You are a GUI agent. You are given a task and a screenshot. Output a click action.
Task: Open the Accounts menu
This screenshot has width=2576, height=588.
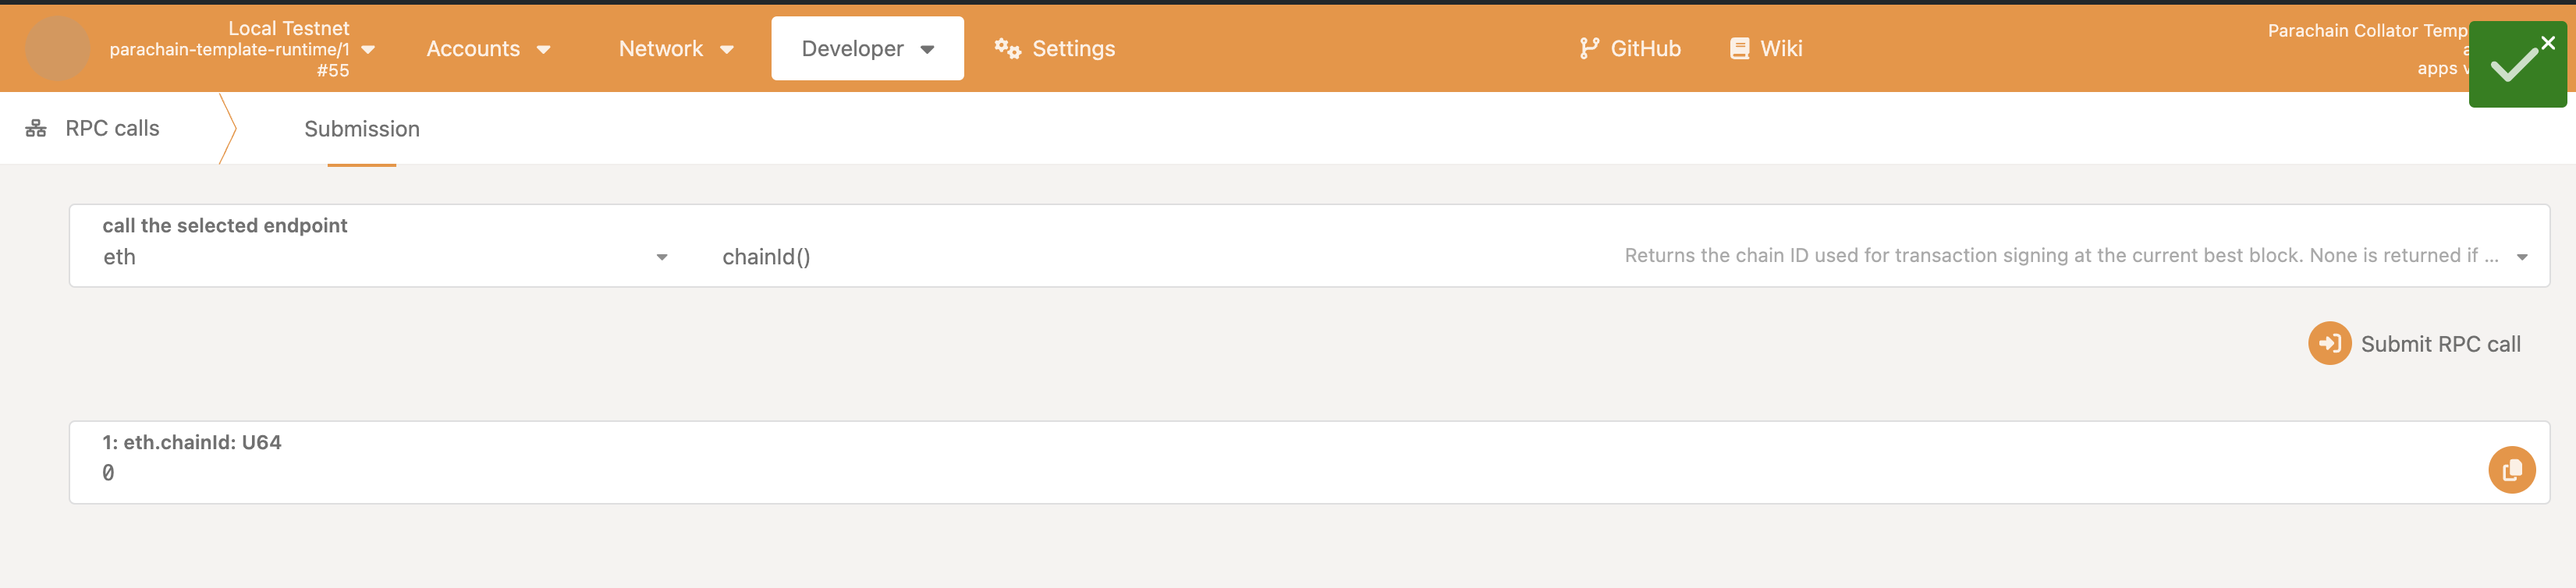[488, 48]
